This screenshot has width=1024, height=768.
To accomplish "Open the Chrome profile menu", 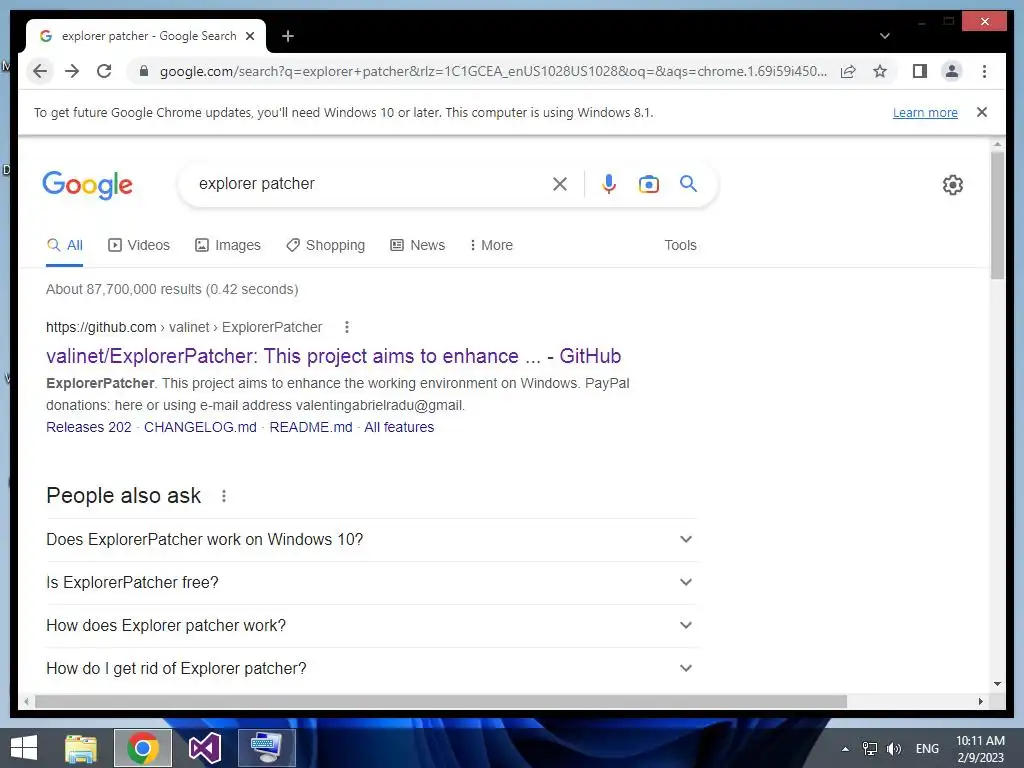I will (952, 71).
